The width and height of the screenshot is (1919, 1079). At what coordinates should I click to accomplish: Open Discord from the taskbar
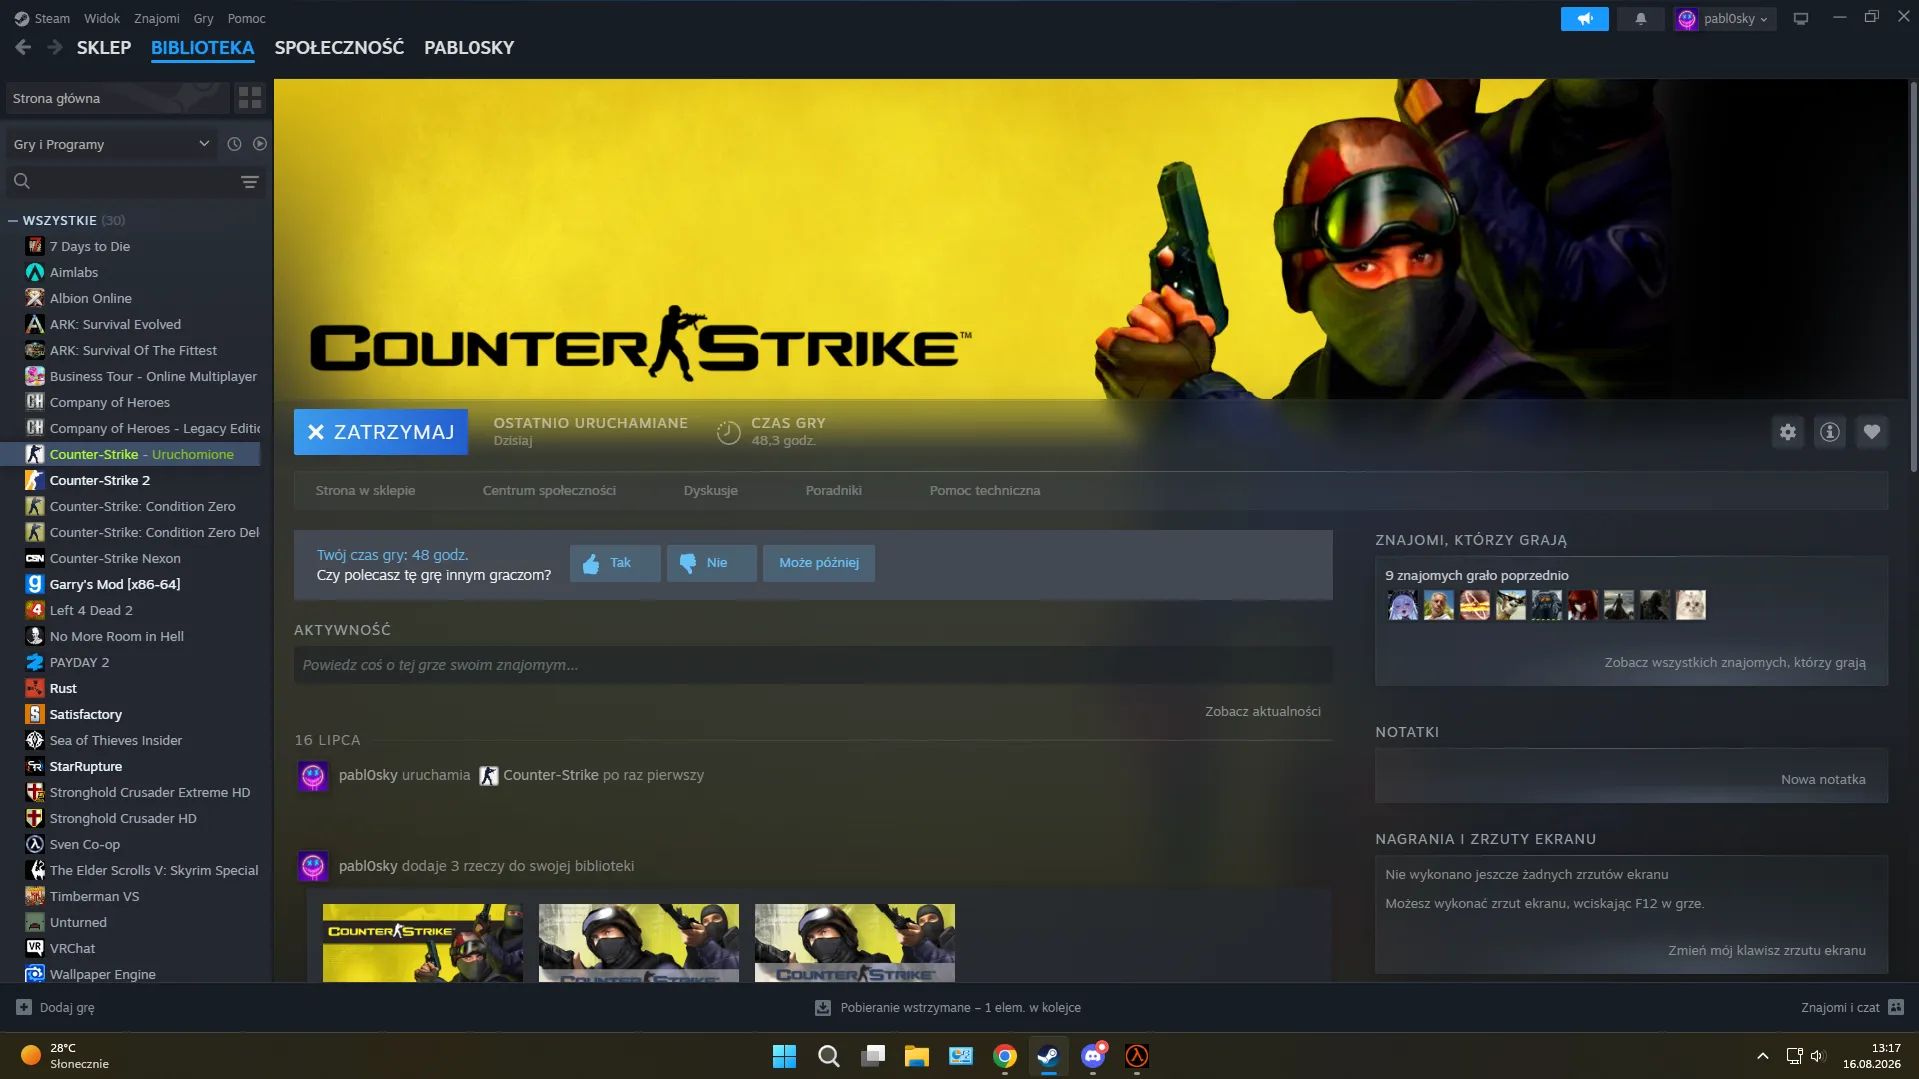pos(1093,1056)
